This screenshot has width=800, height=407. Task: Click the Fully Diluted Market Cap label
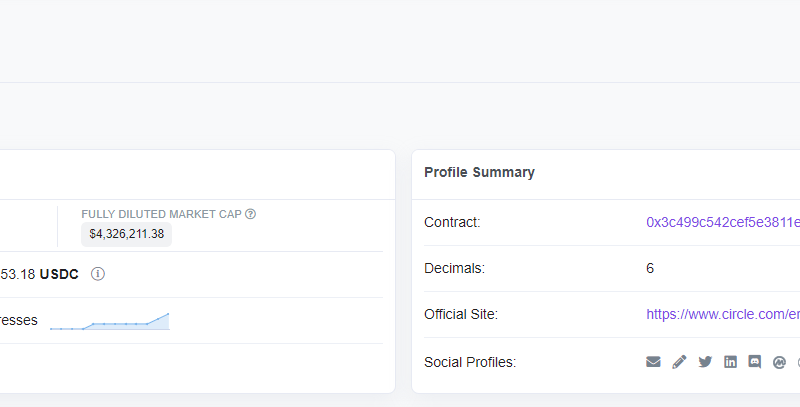(161, 214)
